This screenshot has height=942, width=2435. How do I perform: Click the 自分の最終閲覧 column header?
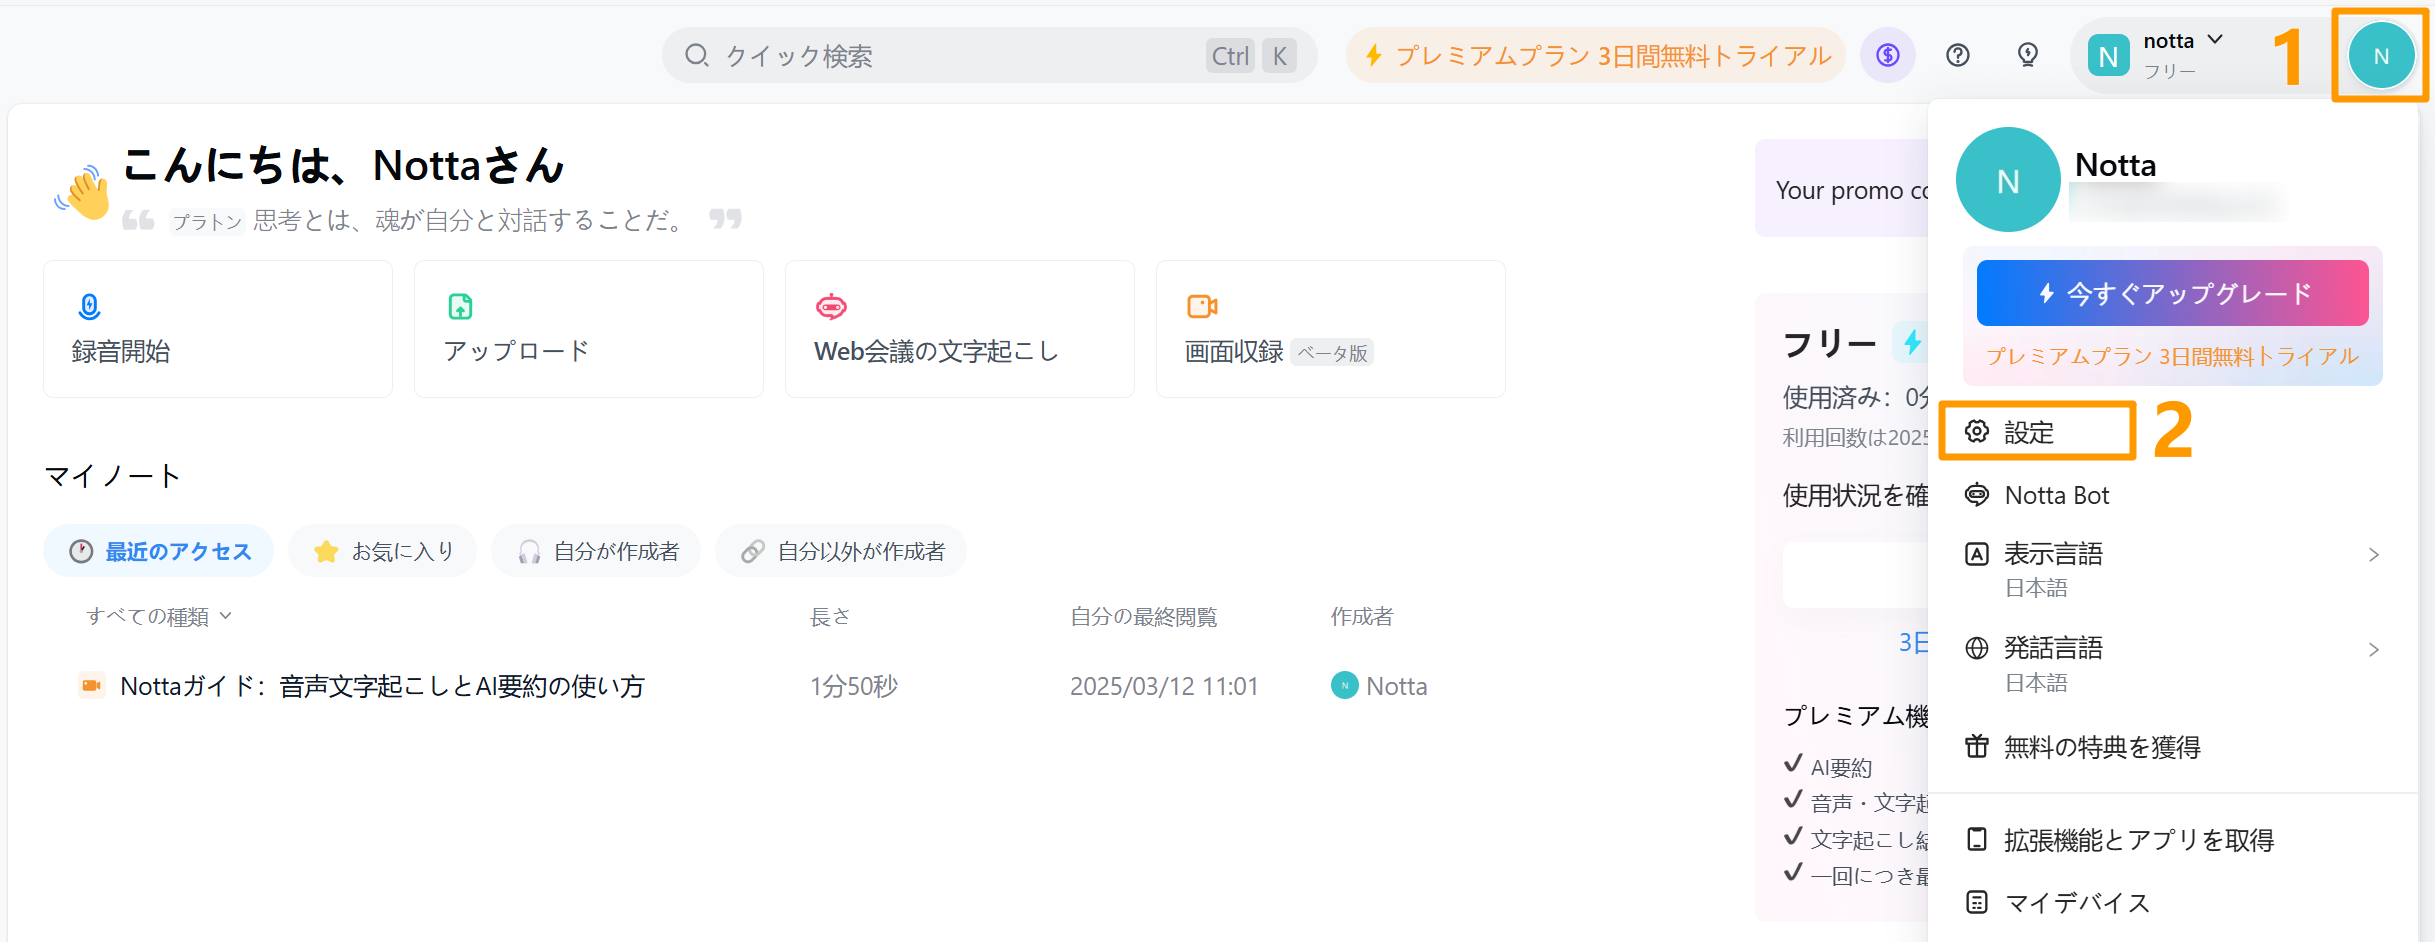(1144, 616)
